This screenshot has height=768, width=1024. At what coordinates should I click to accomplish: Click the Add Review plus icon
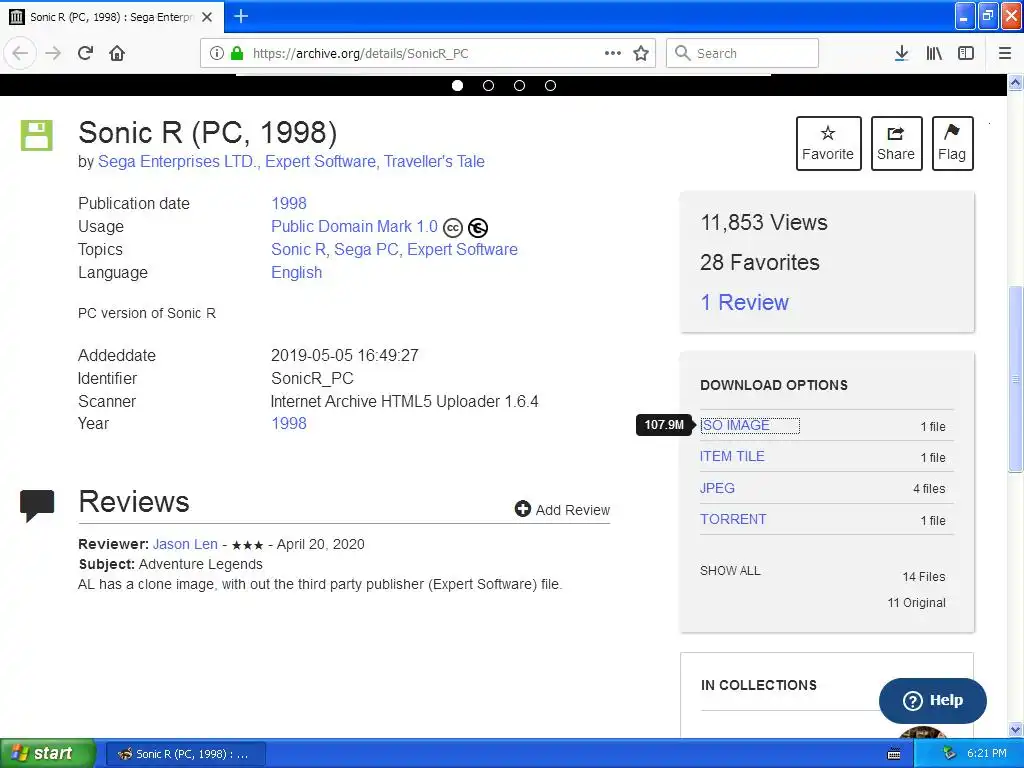(522, 509)
